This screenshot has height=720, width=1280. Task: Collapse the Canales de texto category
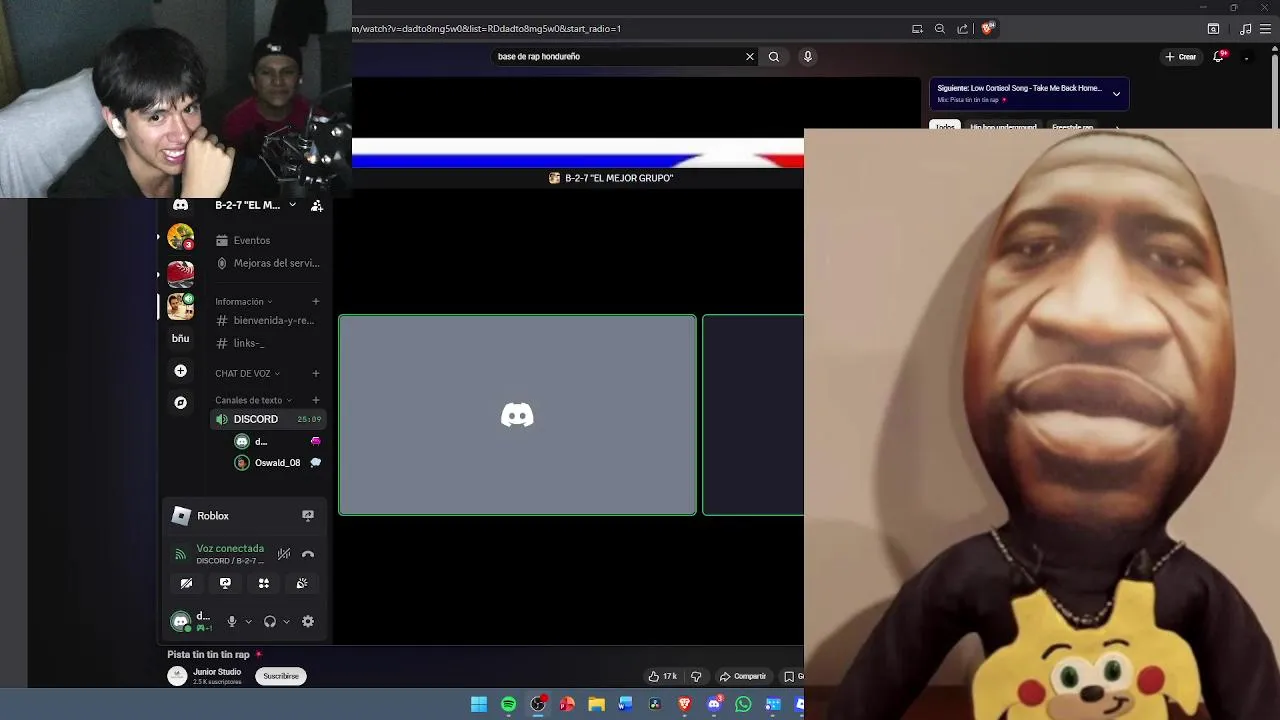tap(253, 400)
